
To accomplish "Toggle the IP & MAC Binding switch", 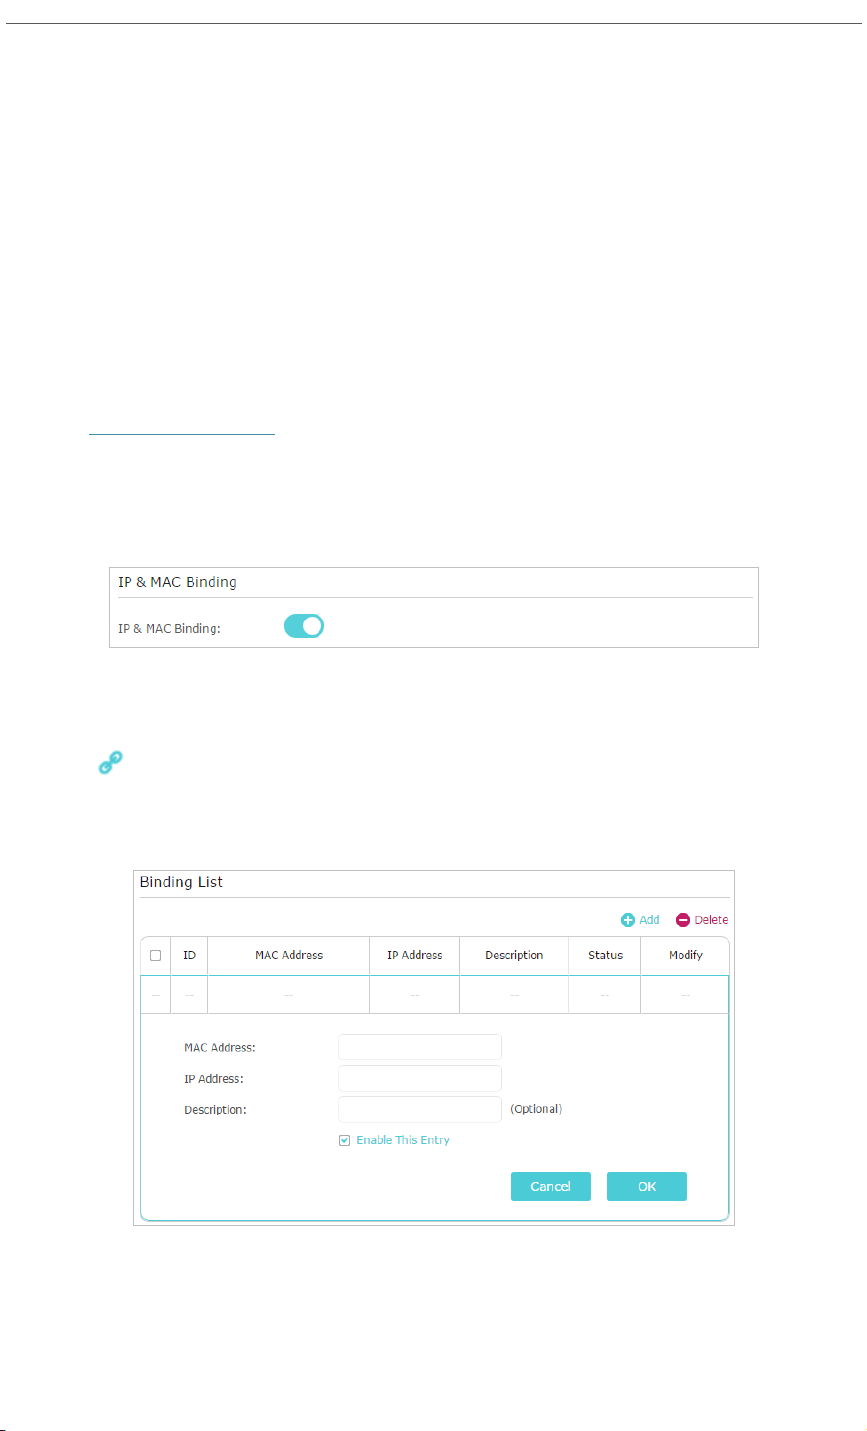I will pyautogui.click(x=304, y=626).
